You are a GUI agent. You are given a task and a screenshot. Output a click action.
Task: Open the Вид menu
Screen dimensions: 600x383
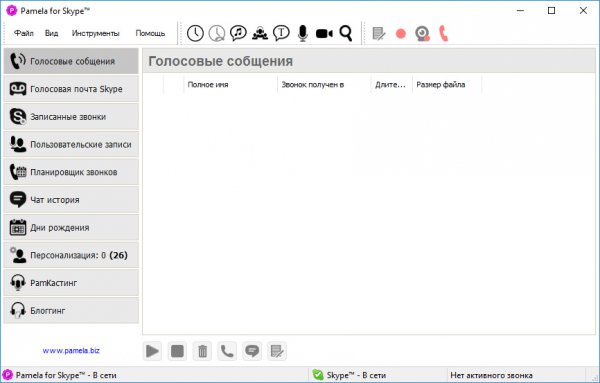point(51,33)
